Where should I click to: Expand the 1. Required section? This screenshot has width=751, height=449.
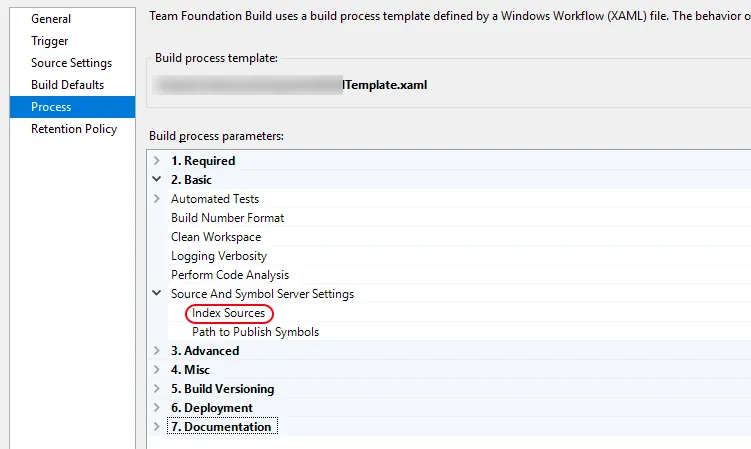157,161
